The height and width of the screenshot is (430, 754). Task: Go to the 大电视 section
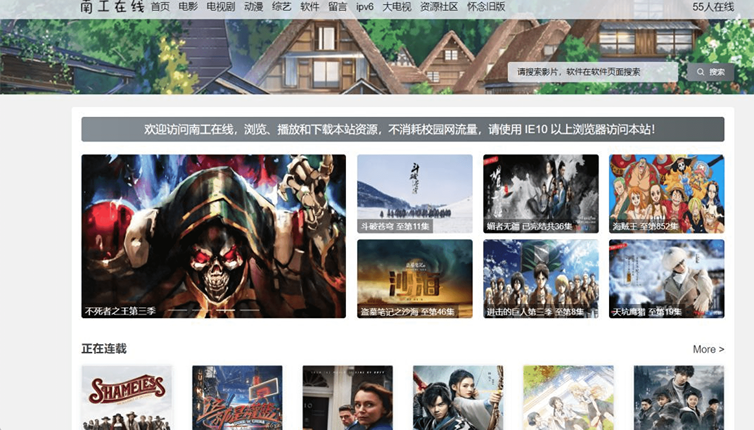click(x=396, y=7)
